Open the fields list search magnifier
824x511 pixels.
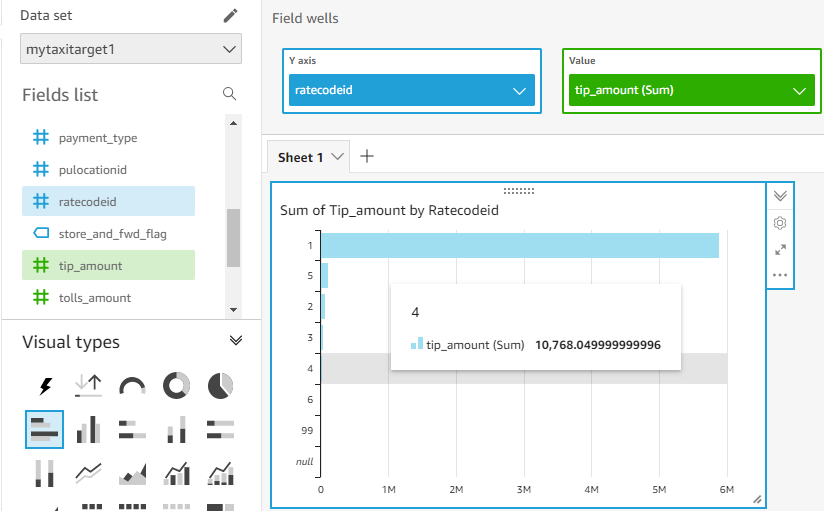tap(229, 94)
